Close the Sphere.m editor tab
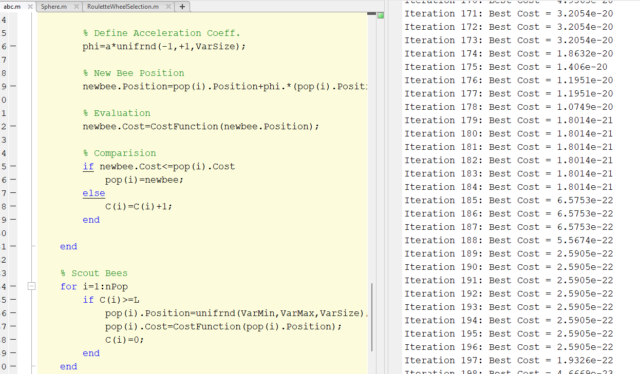640x374 pixels. pyautogui.click(x=76, y=7)
